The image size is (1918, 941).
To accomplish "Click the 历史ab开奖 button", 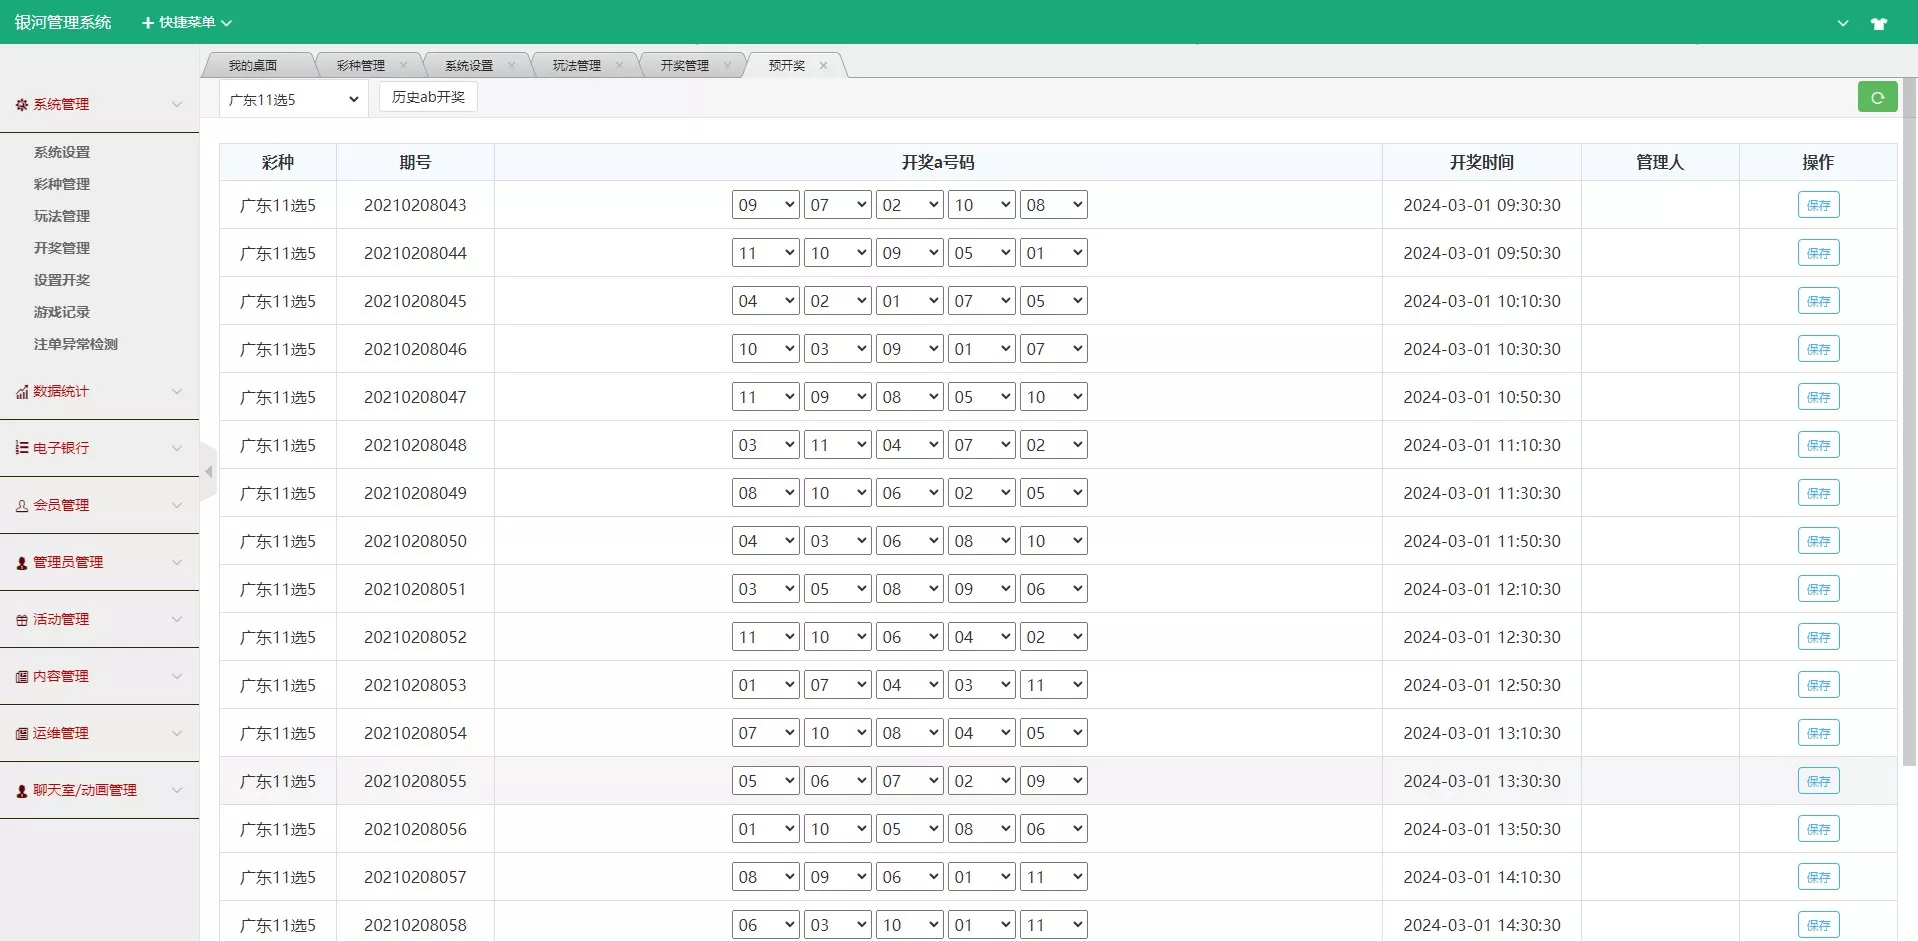I will 428,97.
